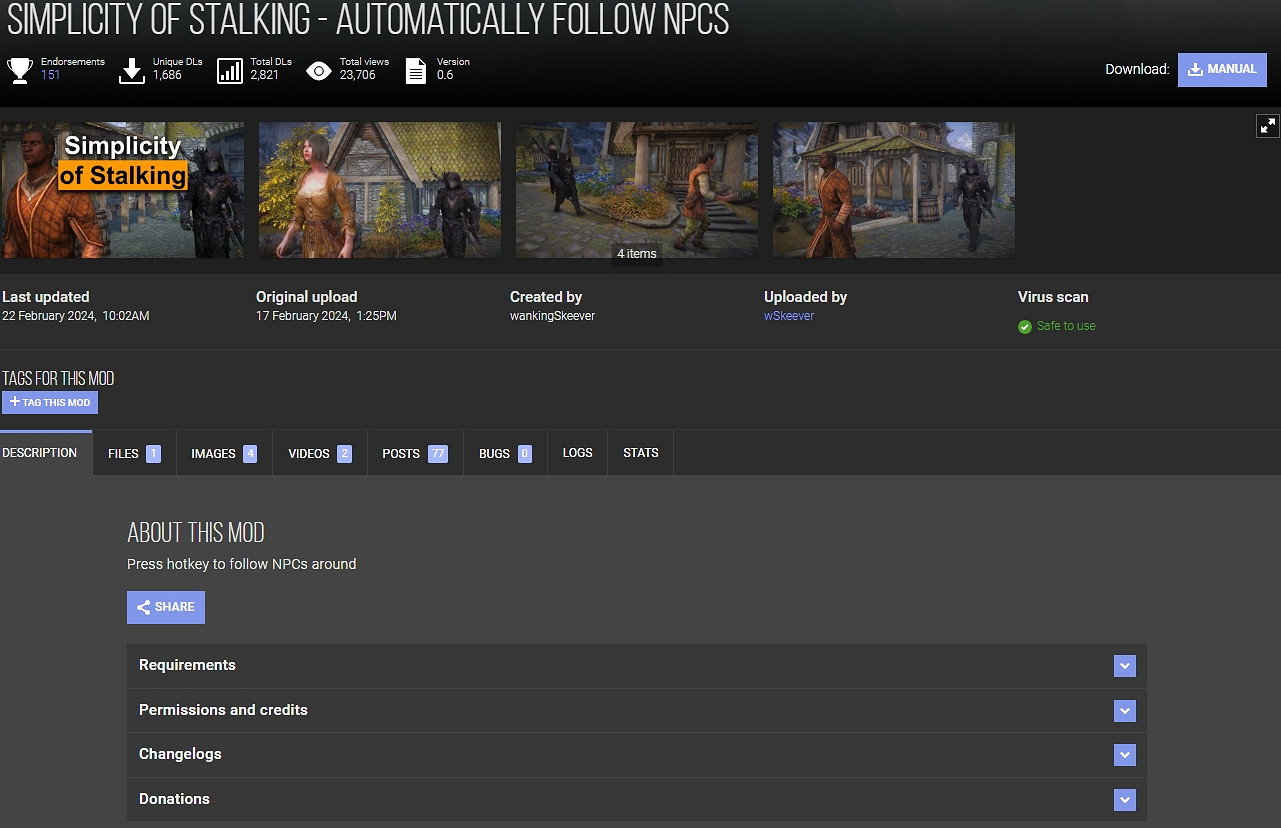The width and height of the screenshot is (1281, 828).
Task: Expand the Donations section
Action: pyautogui.click(x=1125, y=800)
